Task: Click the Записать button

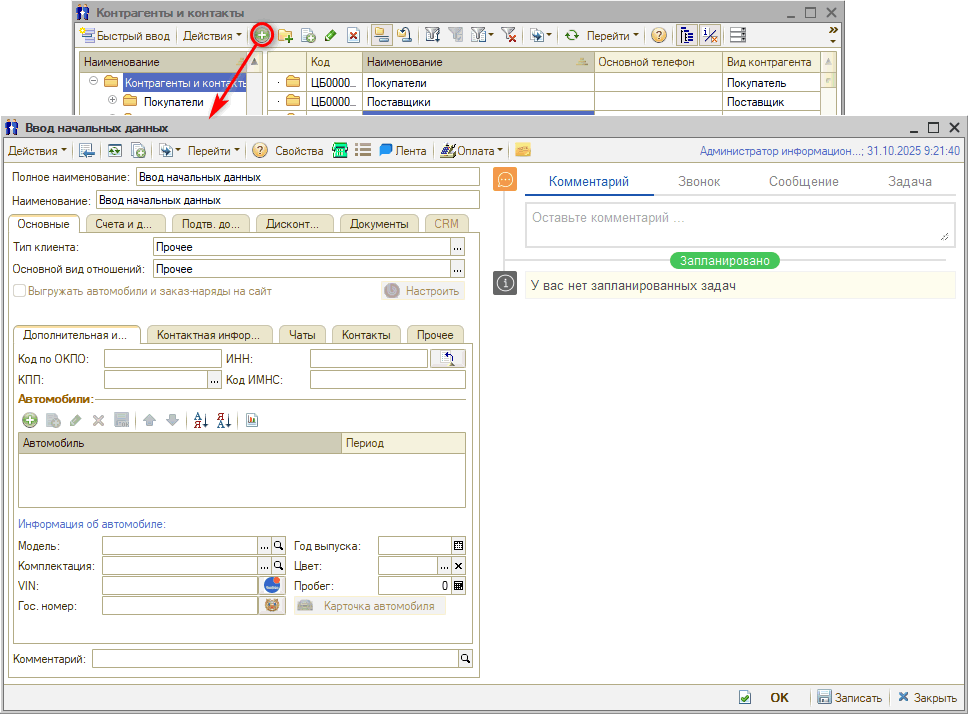Action: tap(849, 698)
